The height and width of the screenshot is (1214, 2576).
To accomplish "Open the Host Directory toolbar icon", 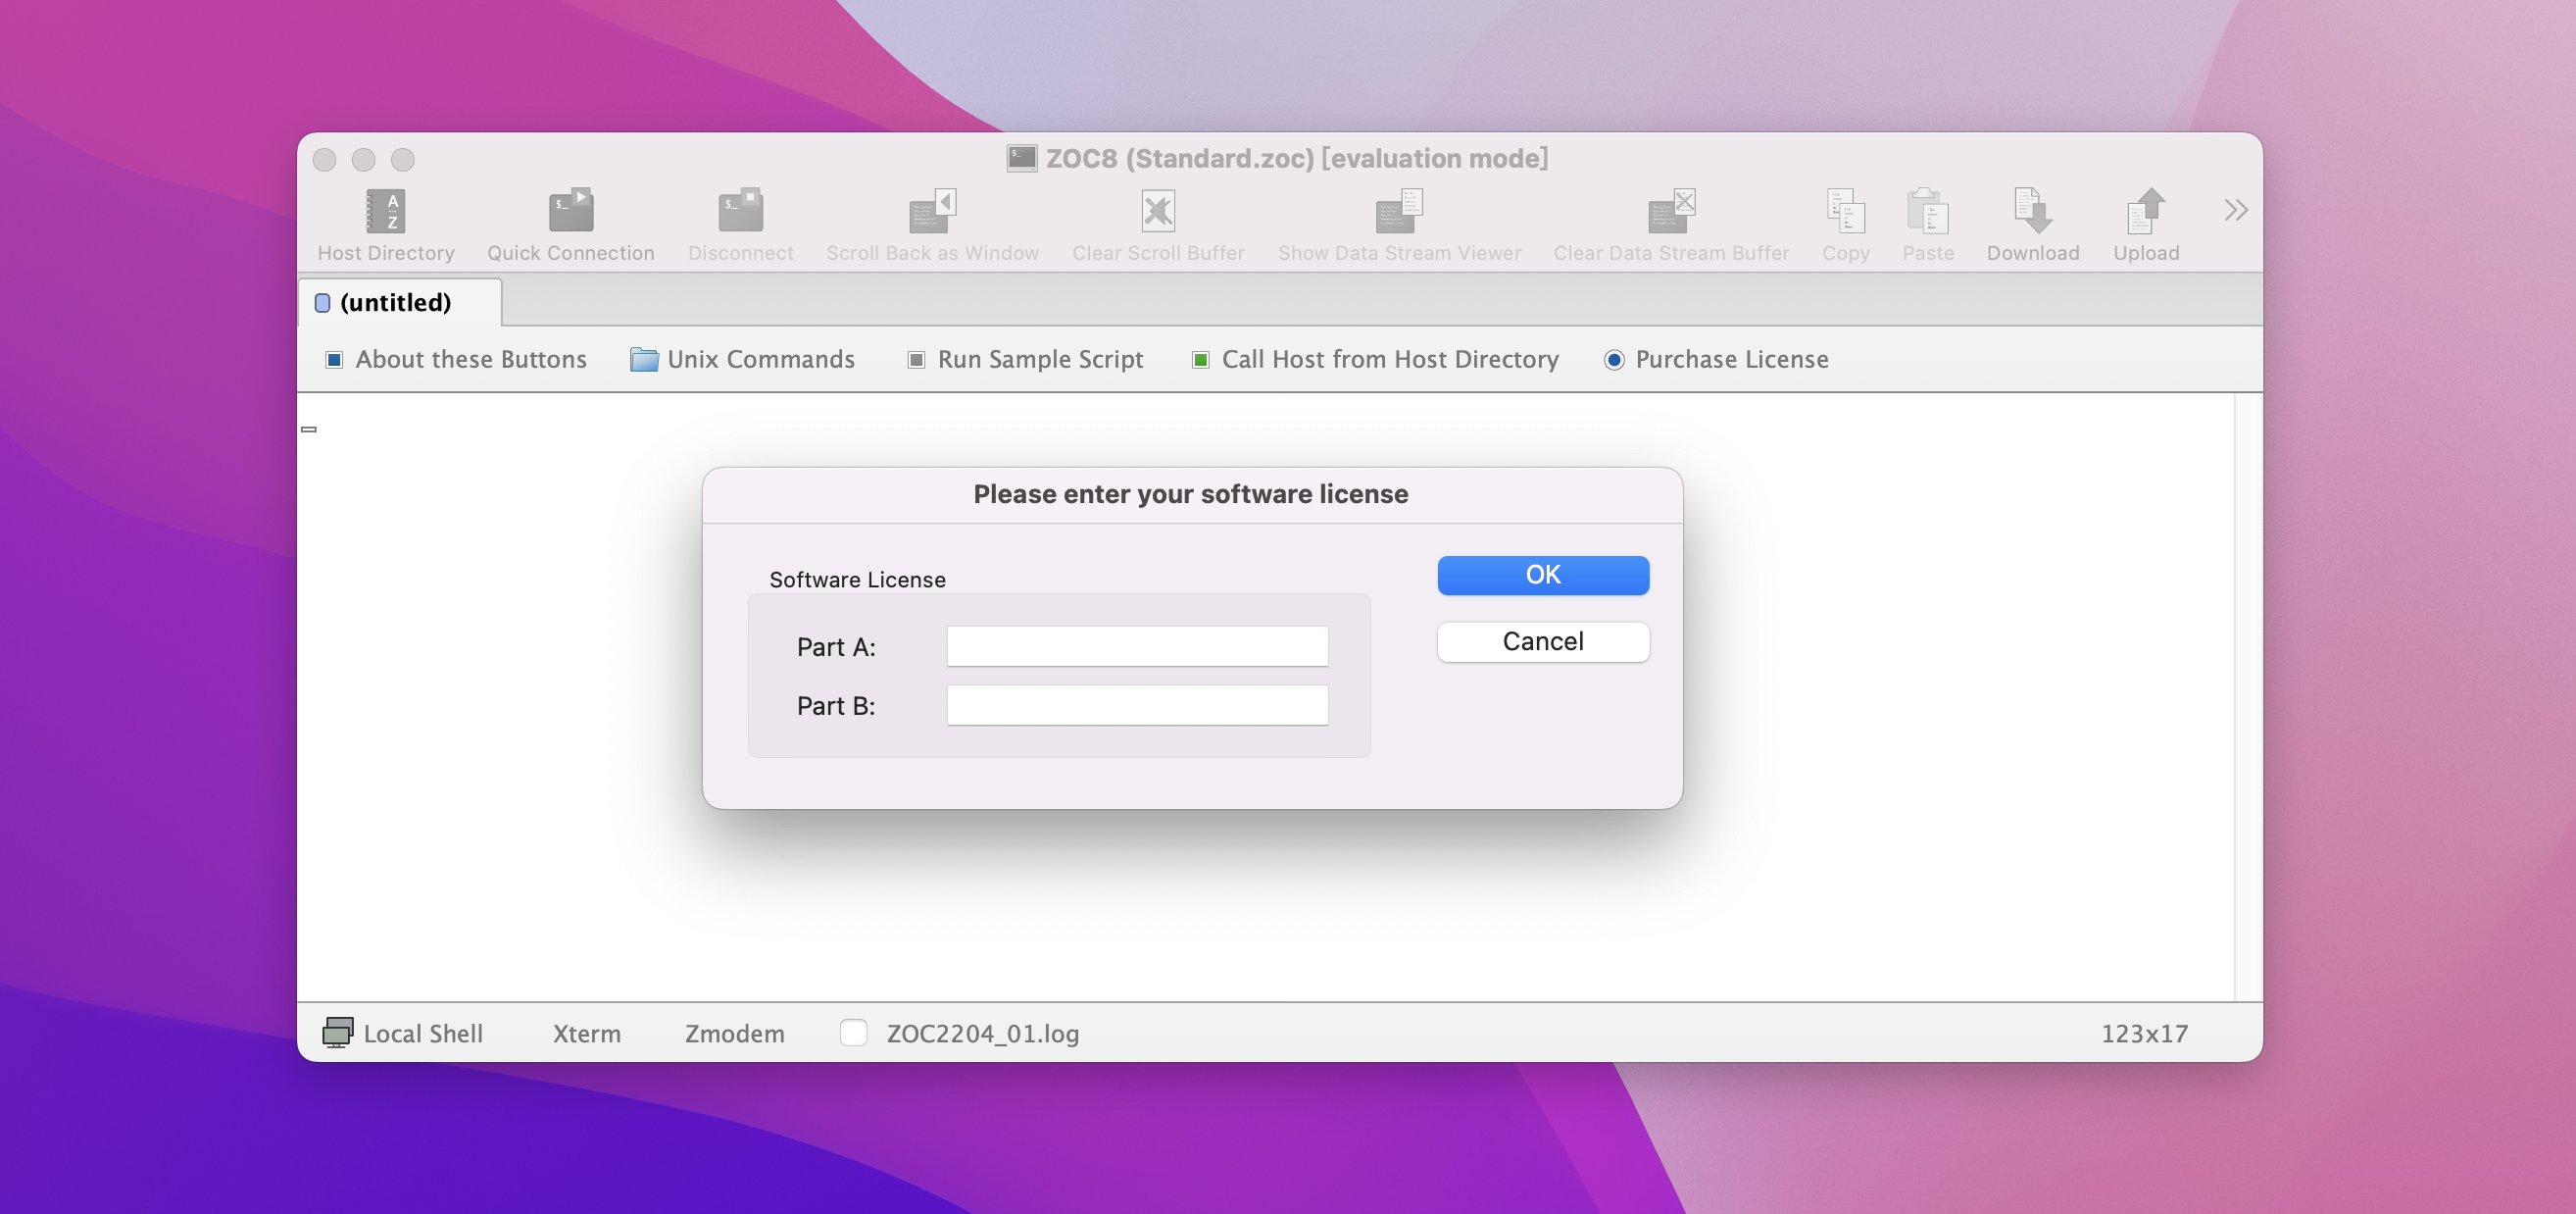I will coord(385,212).
